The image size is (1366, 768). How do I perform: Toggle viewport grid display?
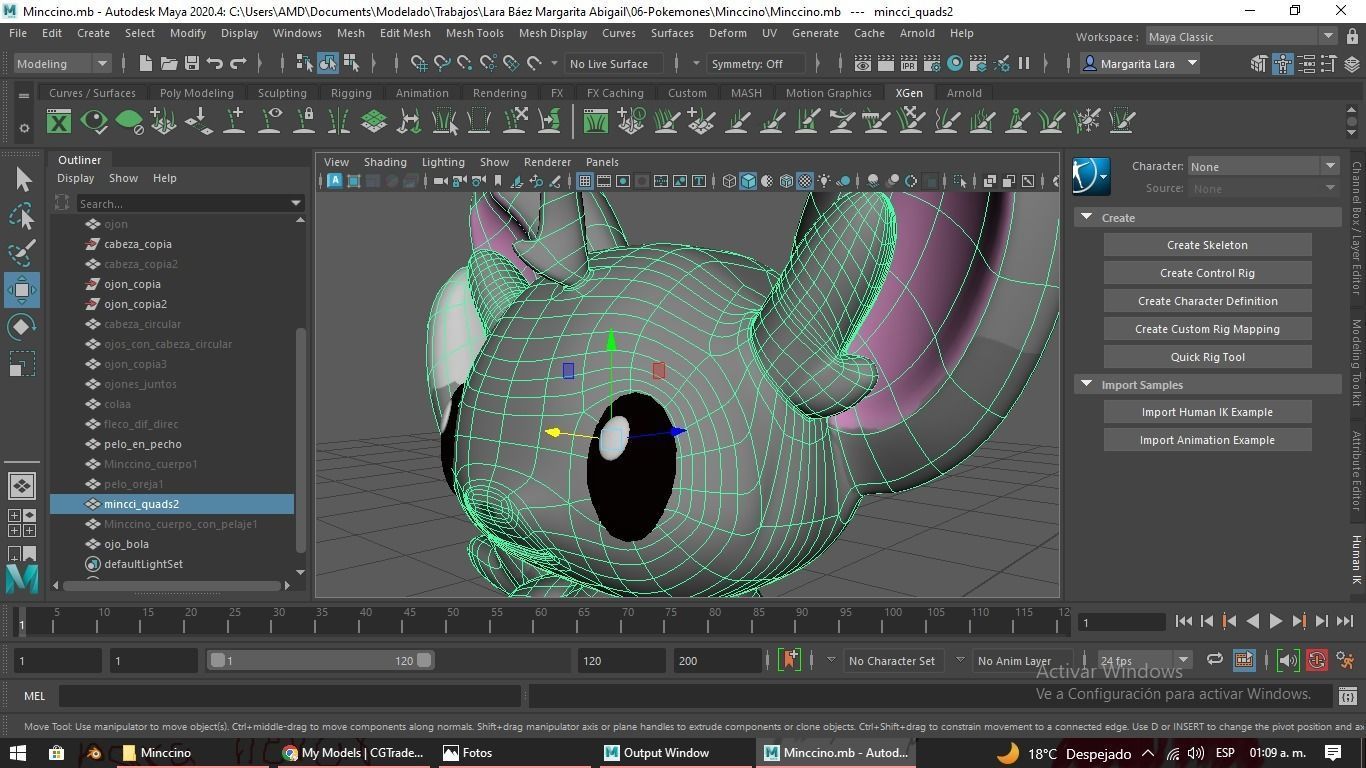point(585,181)
